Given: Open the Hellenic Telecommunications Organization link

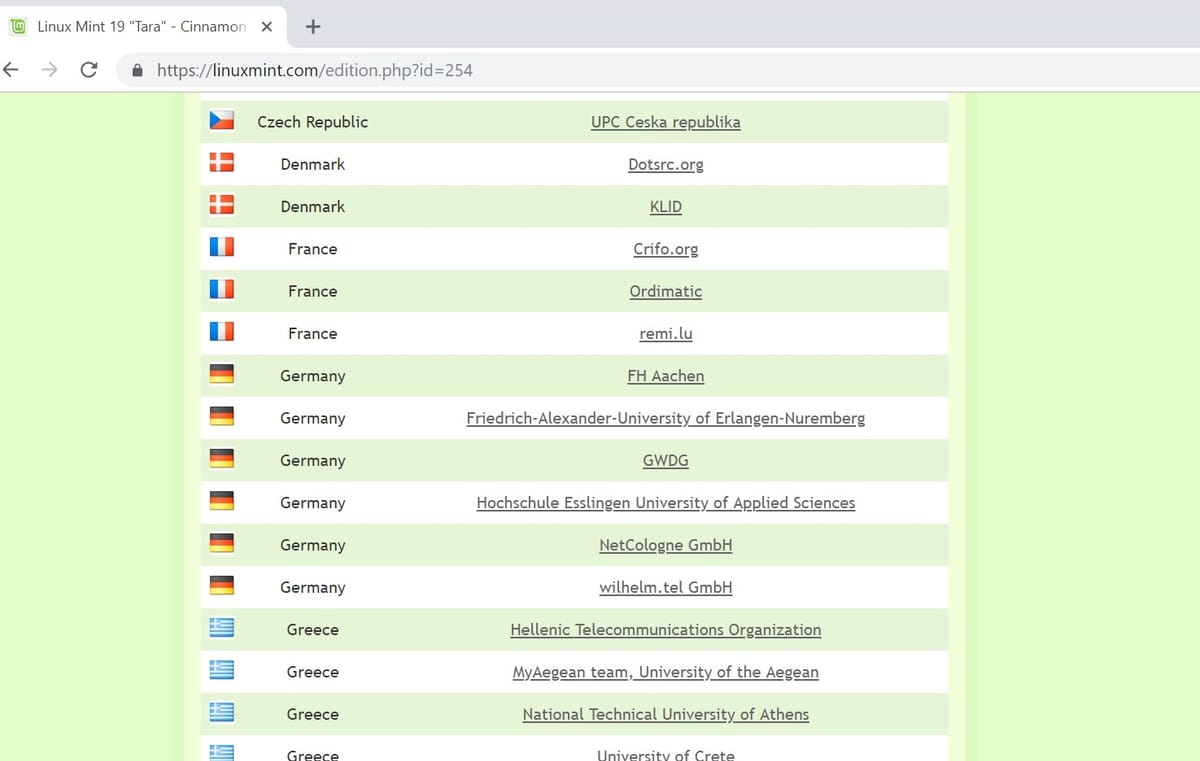Looking at the screenshot, I should coord(666,629).
